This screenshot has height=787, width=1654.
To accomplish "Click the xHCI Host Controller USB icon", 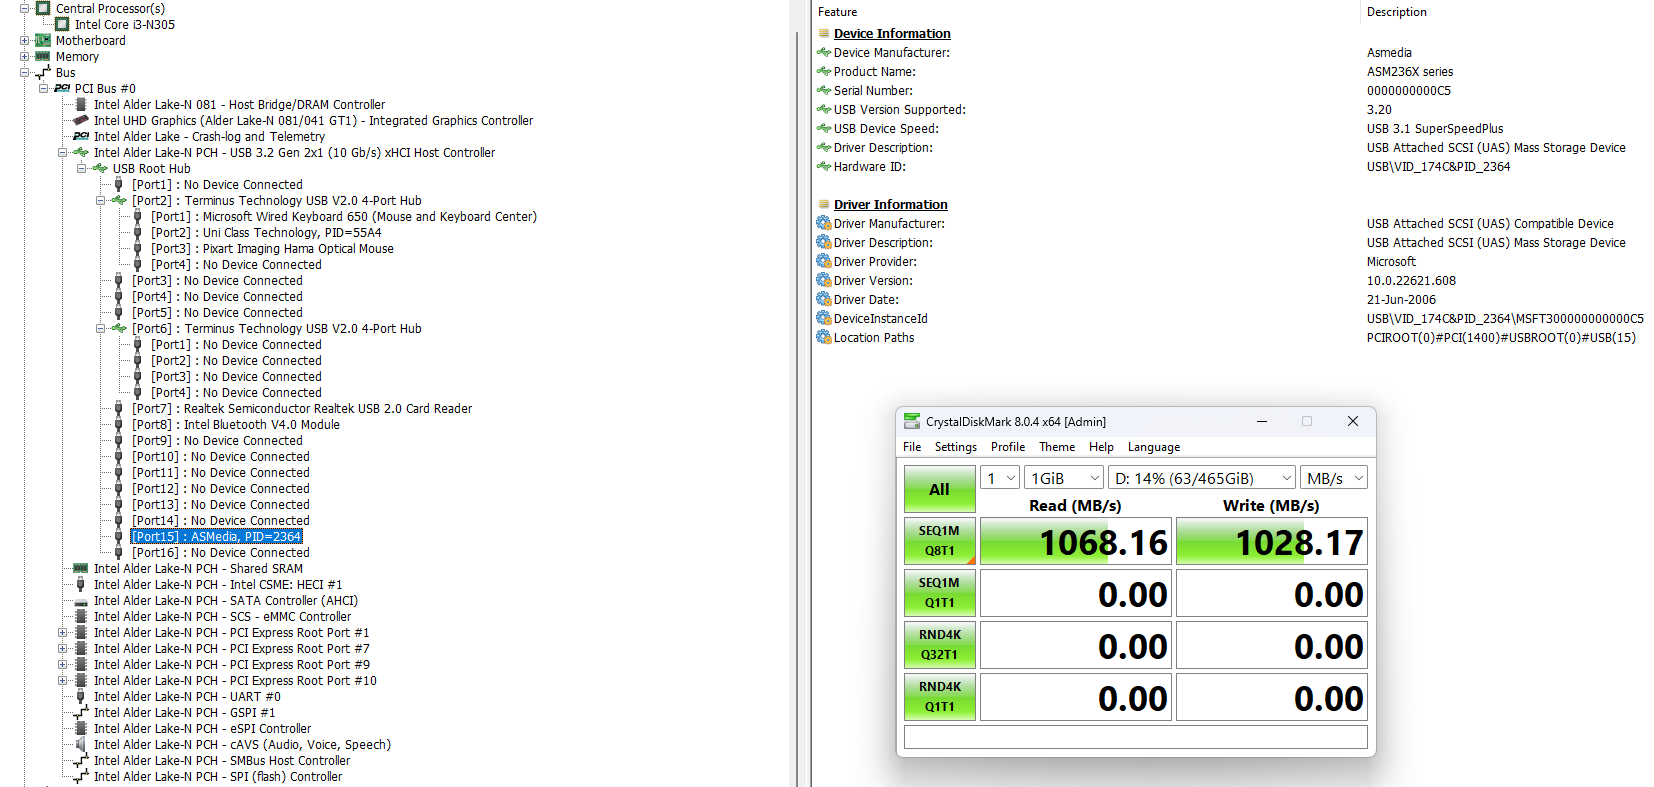I will 81,152.
